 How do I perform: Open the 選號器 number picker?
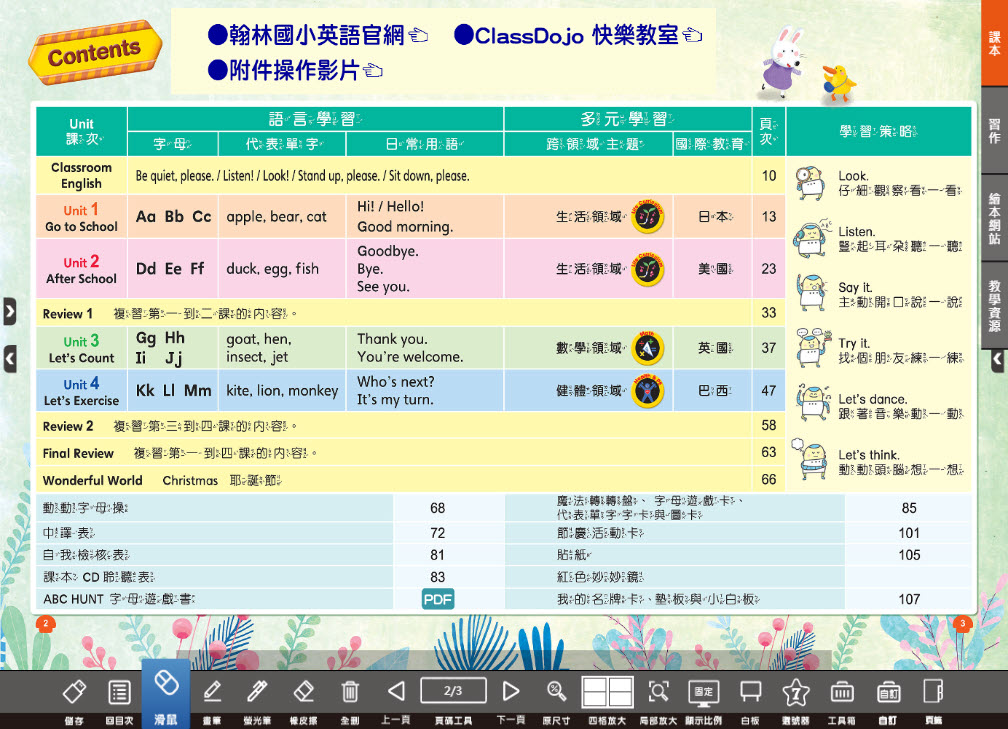795,692
